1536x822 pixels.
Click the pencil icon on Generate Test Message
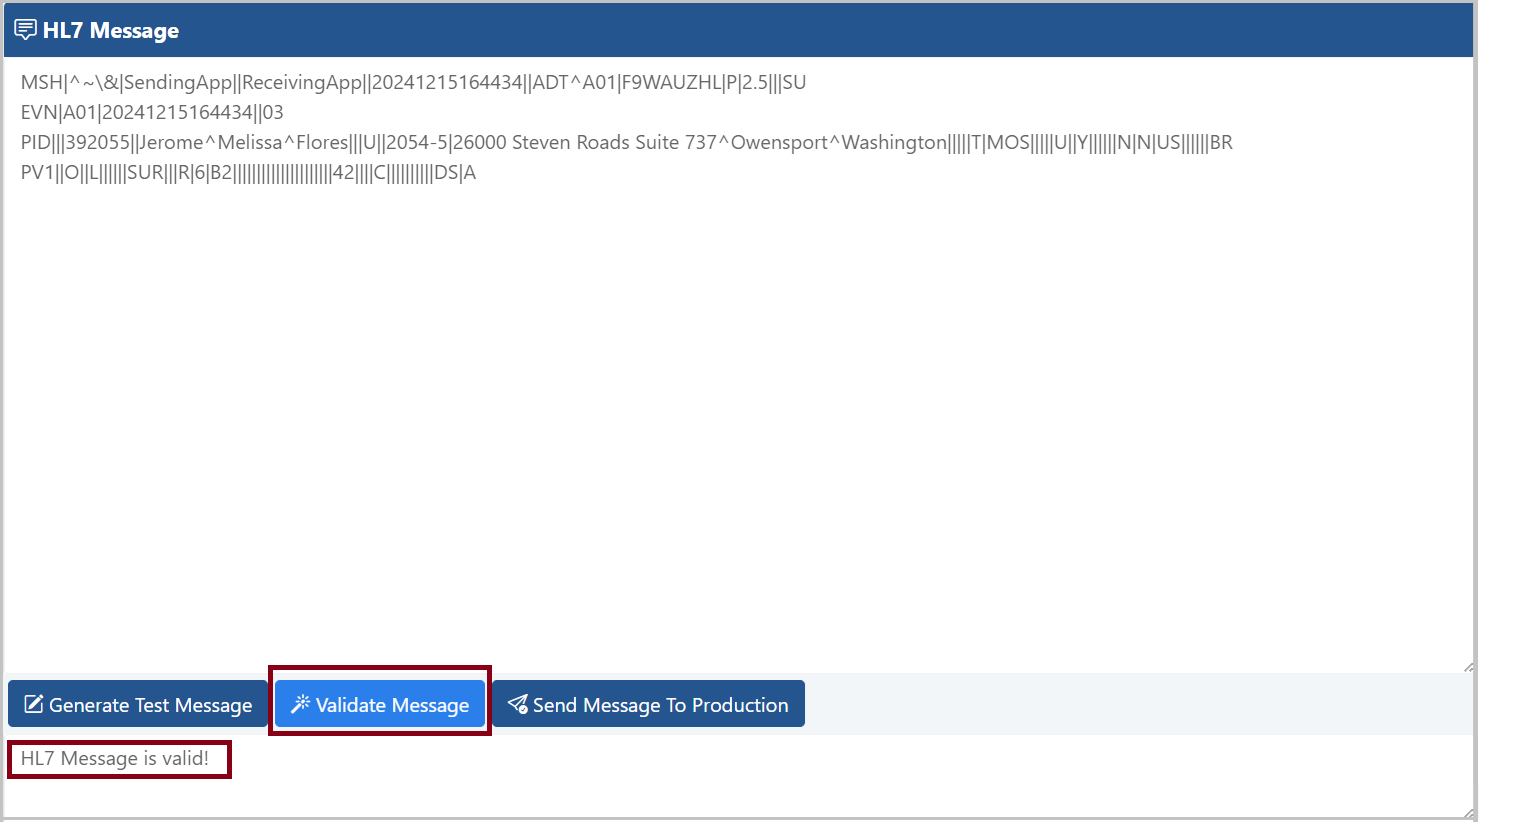pyautogui.click(x=33, y=704)
